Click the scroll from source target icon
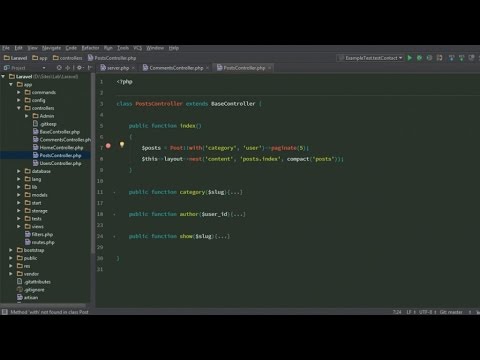 [59, 68]
